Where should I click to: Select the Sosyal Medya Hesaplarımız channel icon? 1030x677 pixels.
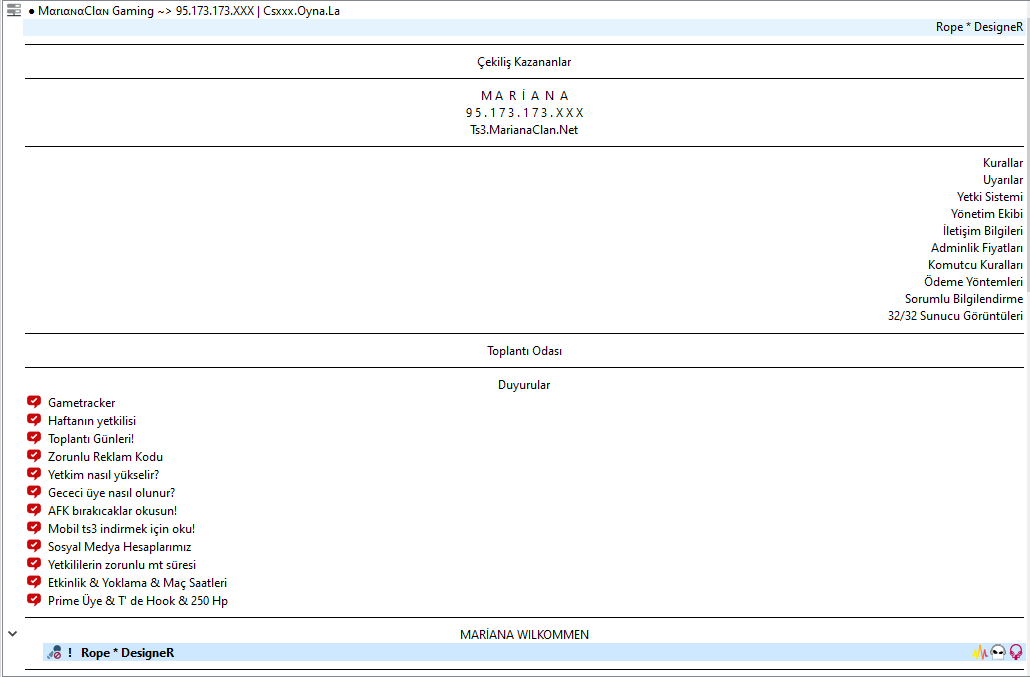[34, 546]
